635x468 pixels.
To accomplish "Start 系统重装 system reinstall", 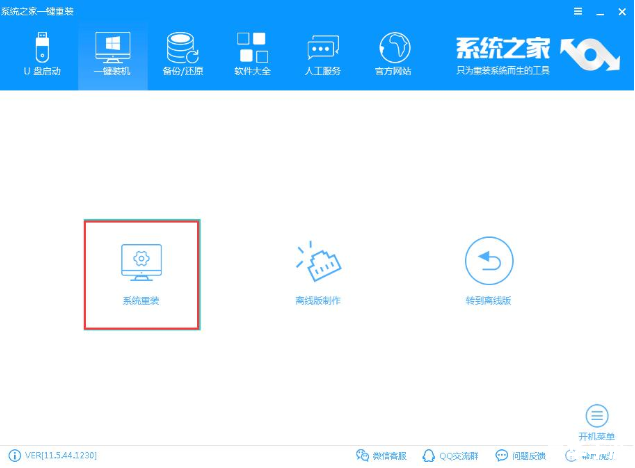I will click(142, 274).
